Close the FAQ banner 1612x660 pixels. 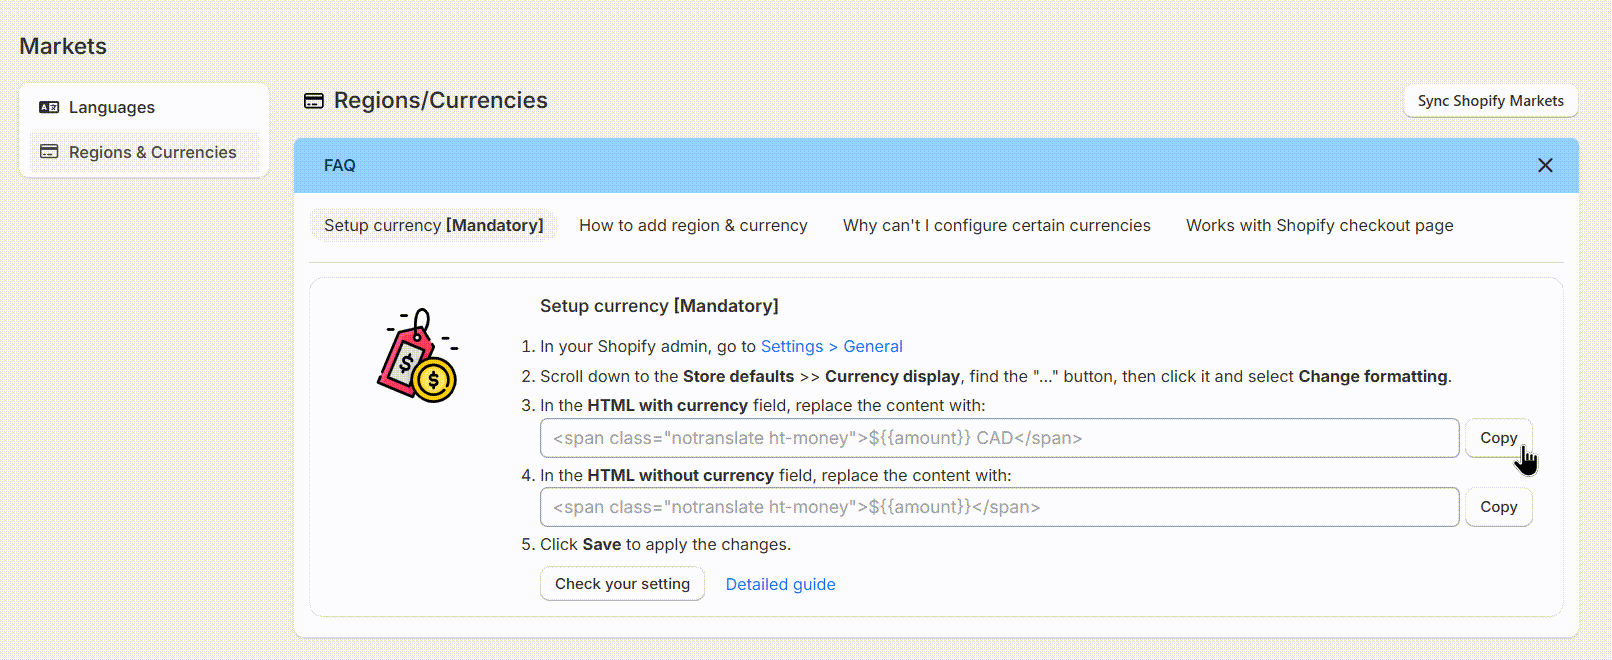pyautogui.click(x=1545, y=165)
